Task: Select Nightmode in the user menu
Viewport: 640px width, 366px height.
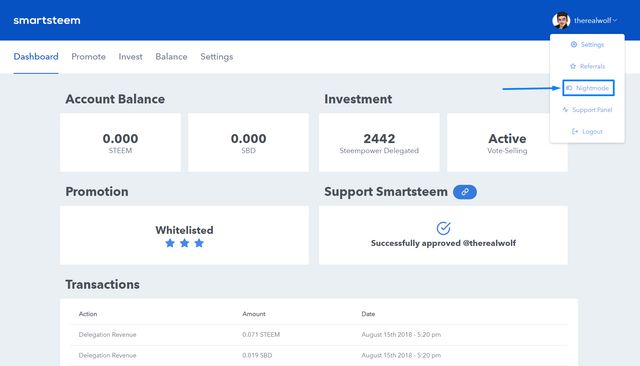Action: [588, 88]
